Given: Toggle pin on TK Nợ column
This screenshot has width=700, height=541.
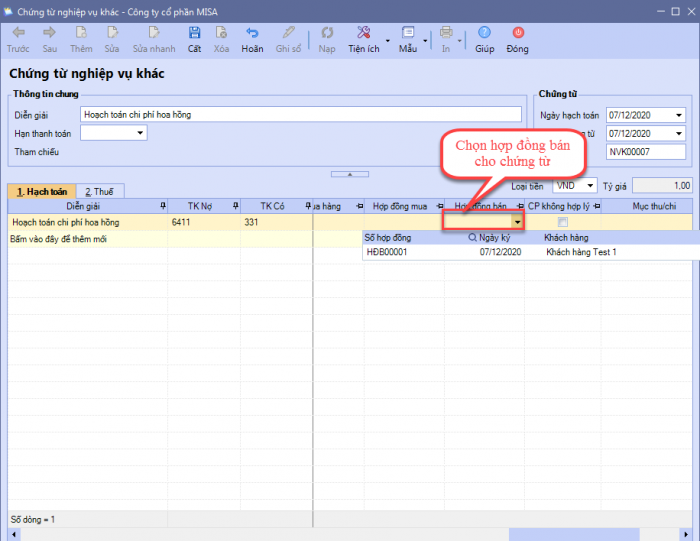Looking at the screenshot, I should [x=235, y=206].
